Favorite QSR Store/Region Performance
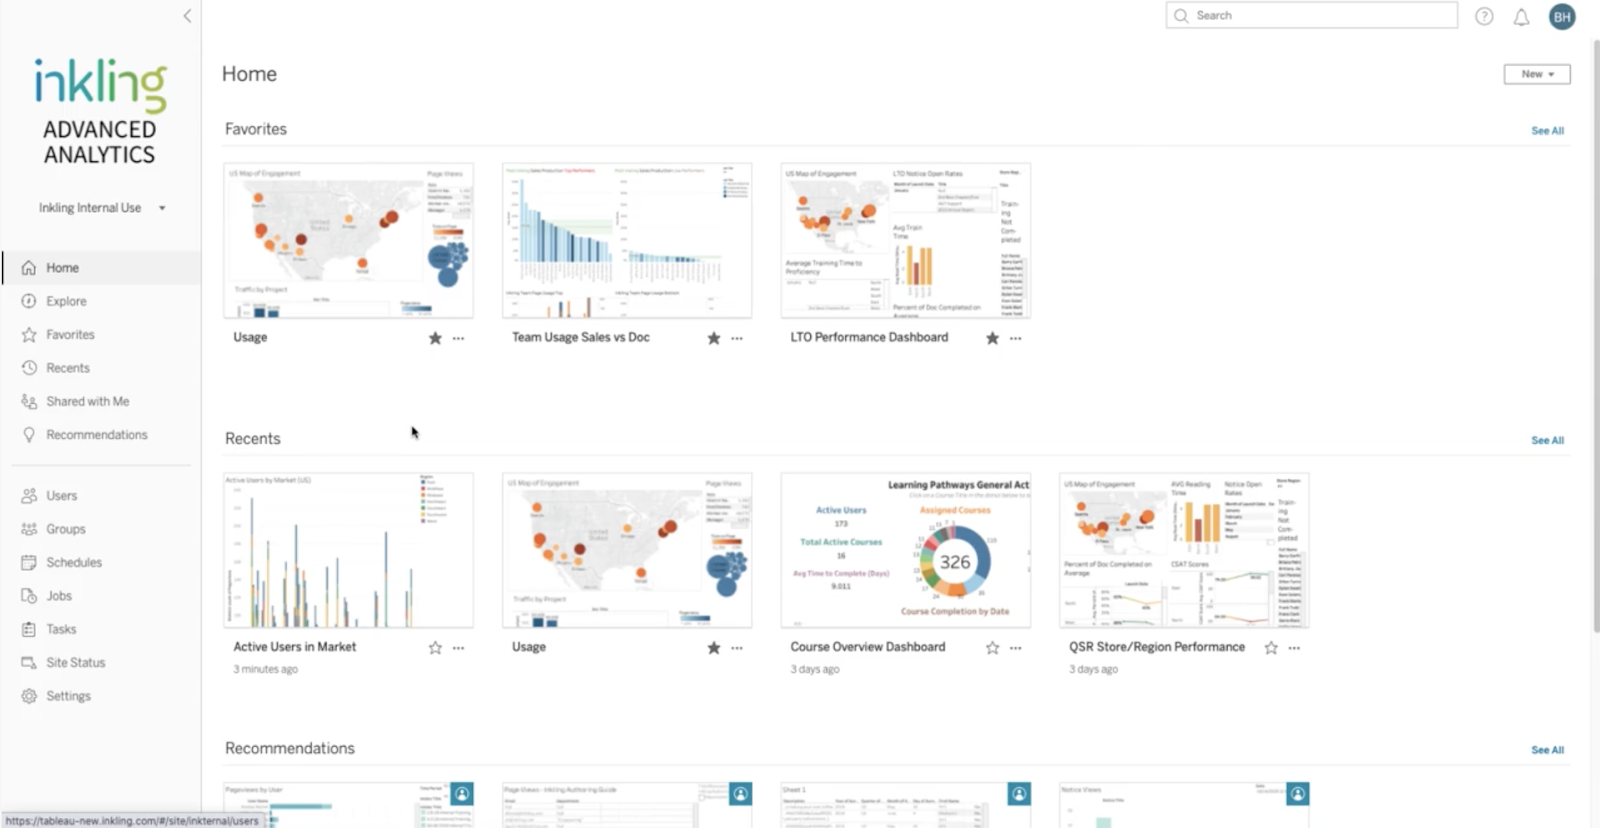Image resolution: width=1600 pixels, height=828 pixels. pyautogui.click(x=1271, y=648)
